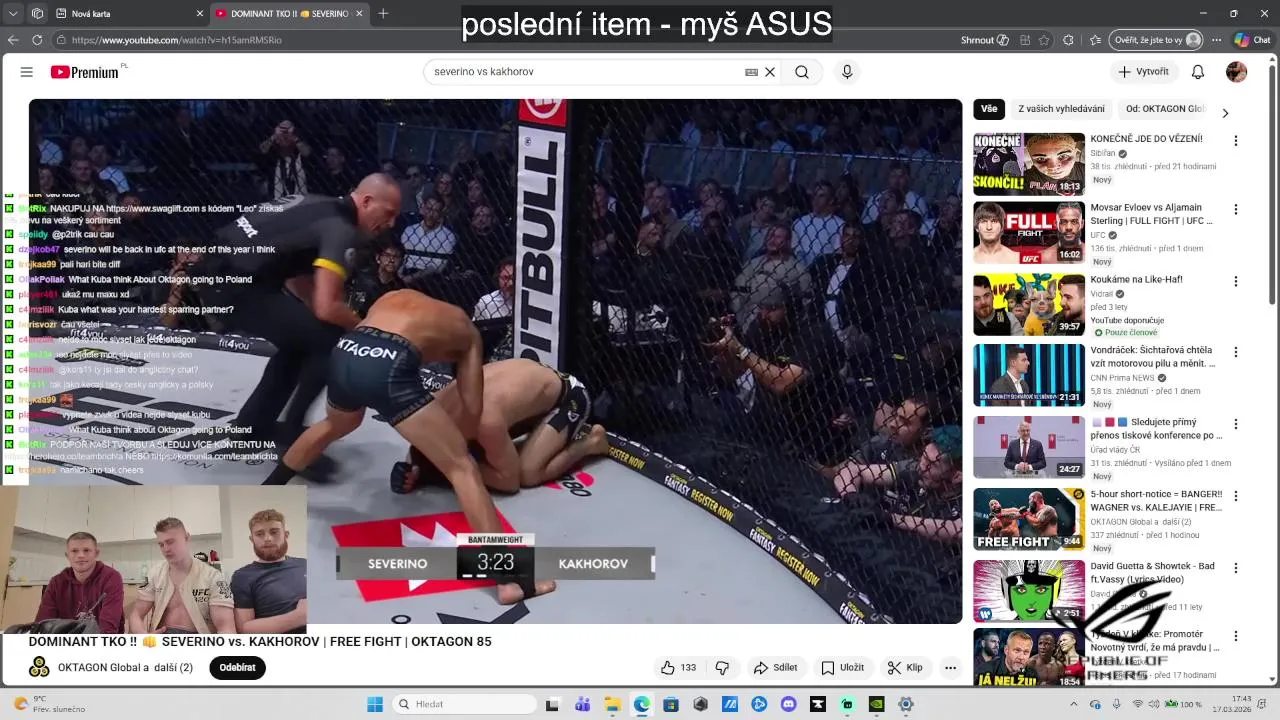Open the Edge workspaces icon
The height and width of the screenshot is (720, 1280).
37,14
